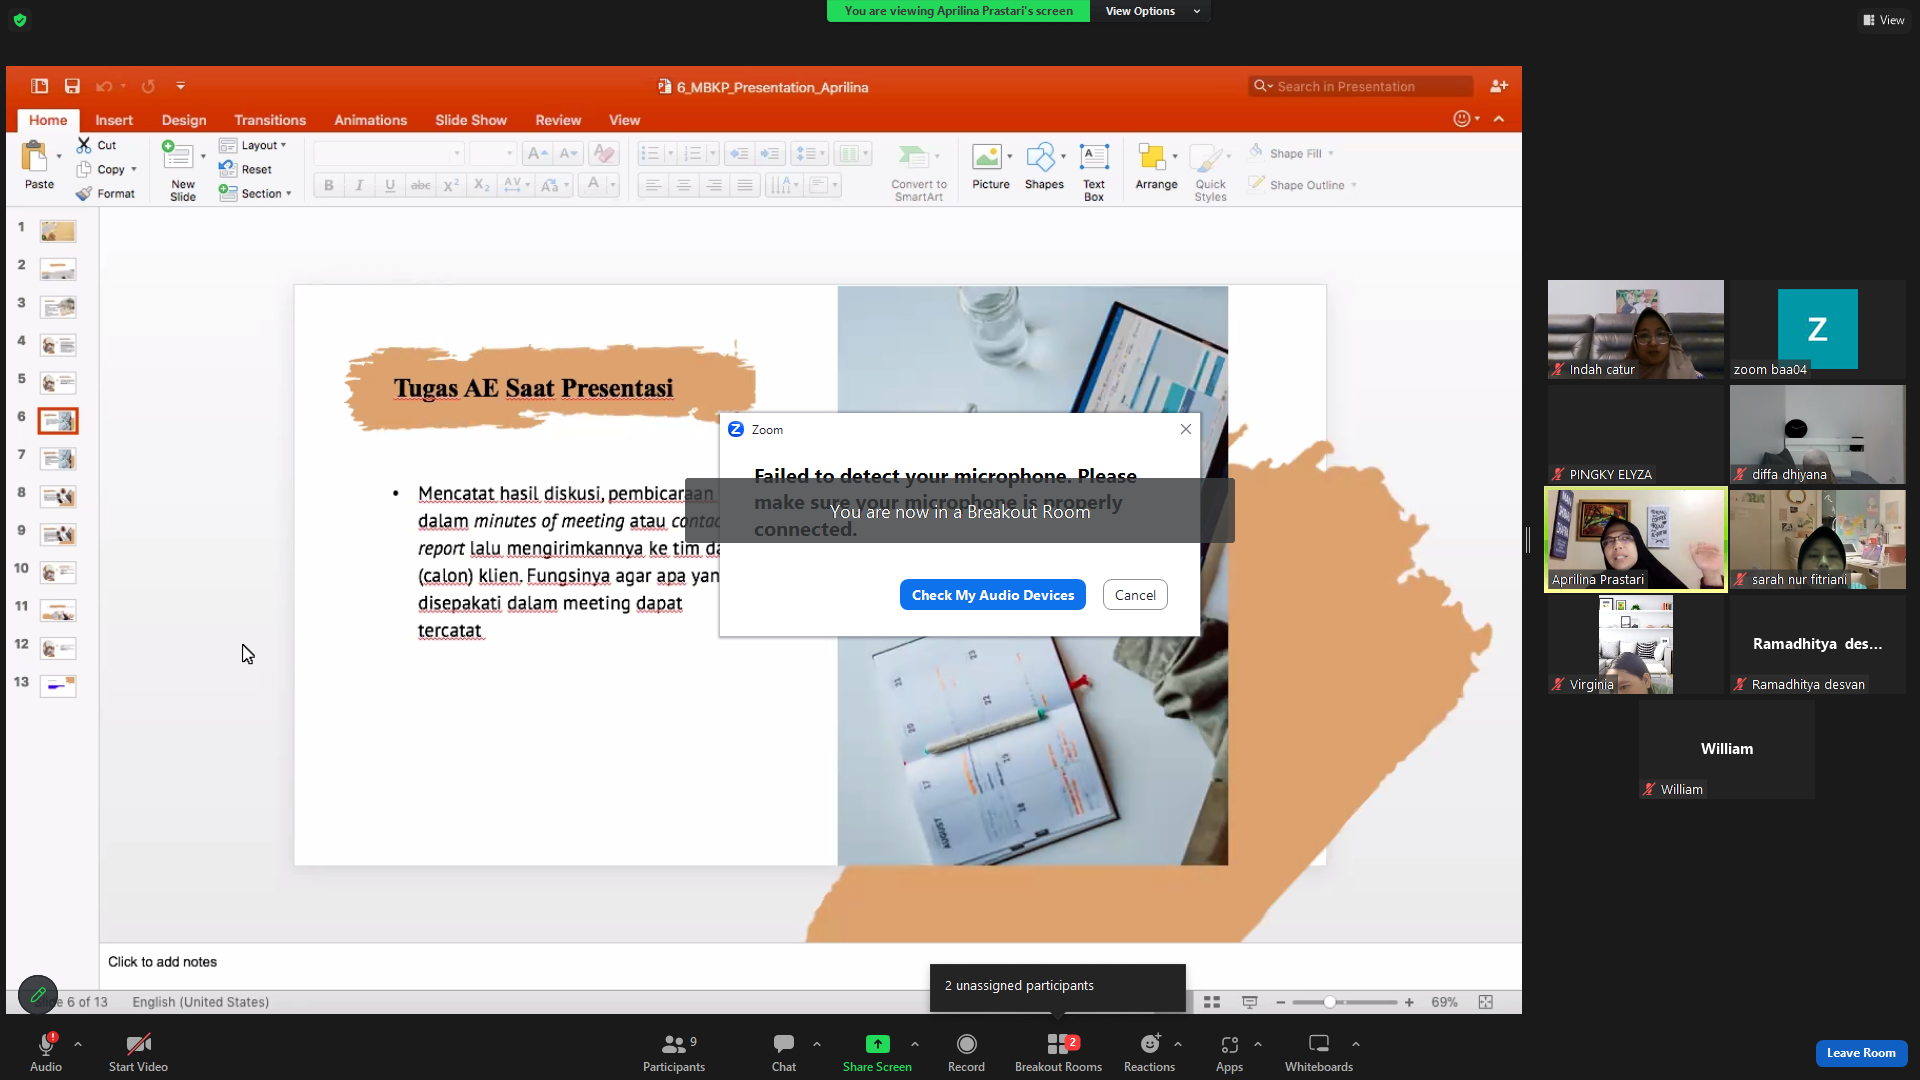
Task: Open Zoom Apps
Action: [1229, 1052]
